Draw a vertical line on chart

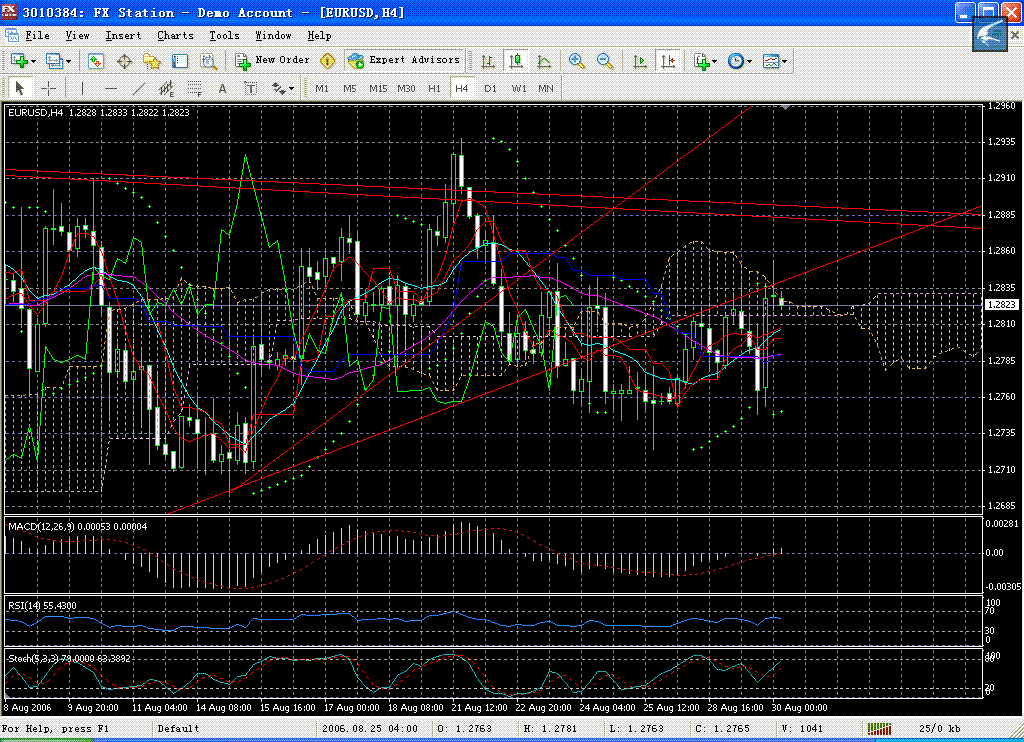(x=82, y=88)
